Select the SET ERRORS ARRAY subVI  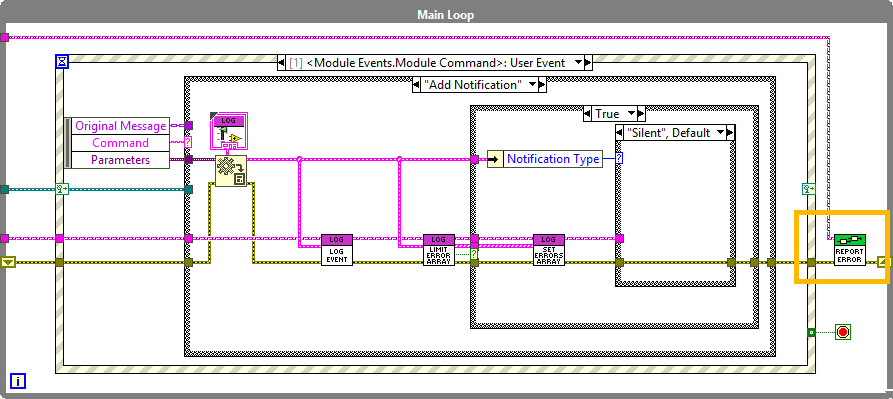[x=548, y=250]
